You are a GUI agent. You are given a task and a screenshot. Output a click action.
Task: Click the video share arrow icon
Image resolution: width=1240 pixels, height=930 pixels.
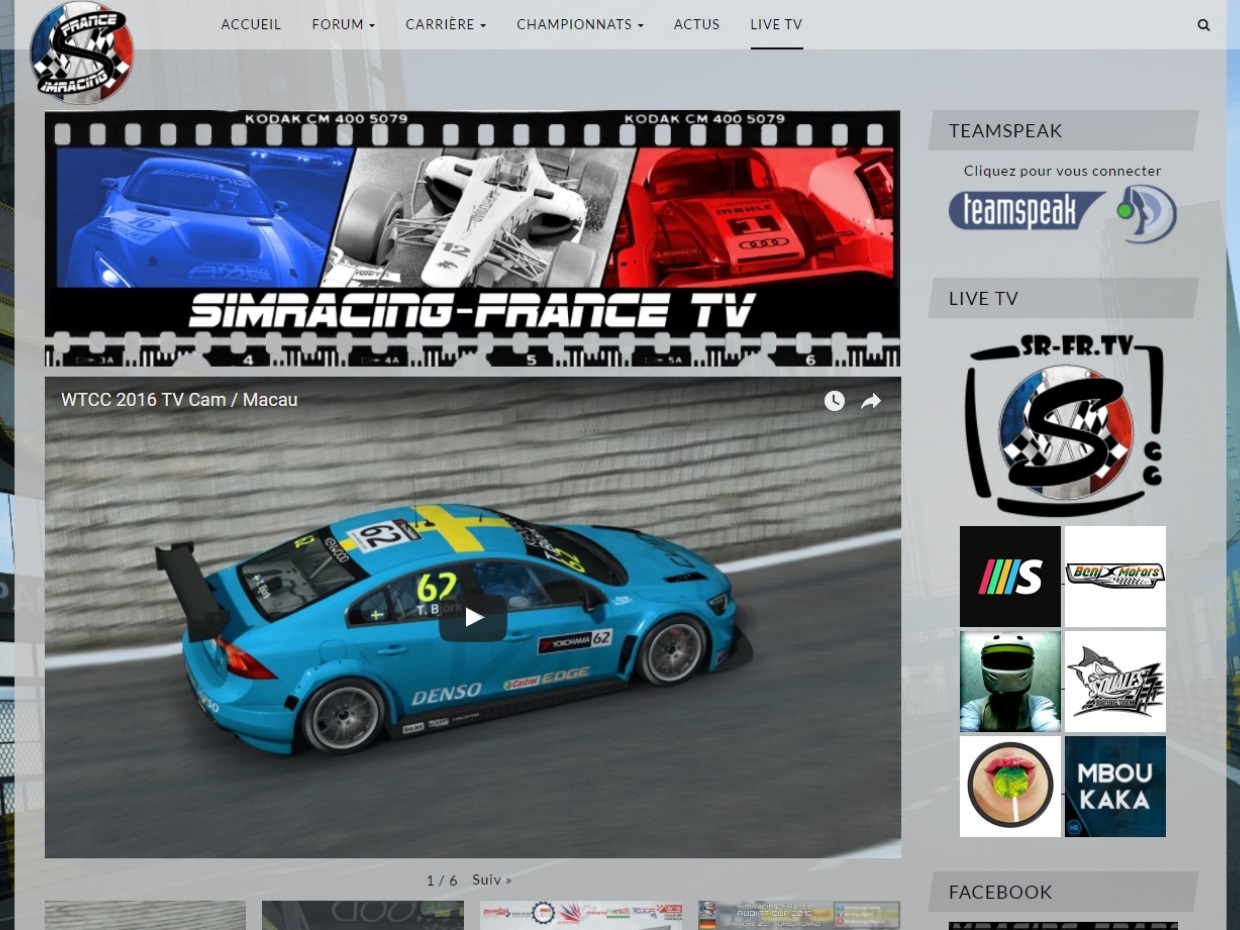(x=871, y=401)
